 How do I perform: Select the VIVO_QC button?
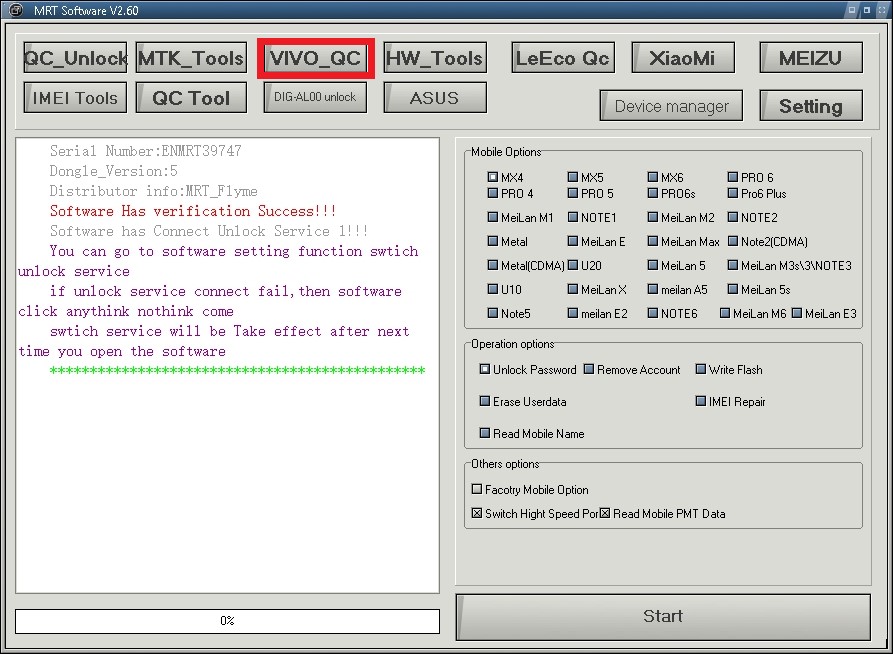pos(316,58)
